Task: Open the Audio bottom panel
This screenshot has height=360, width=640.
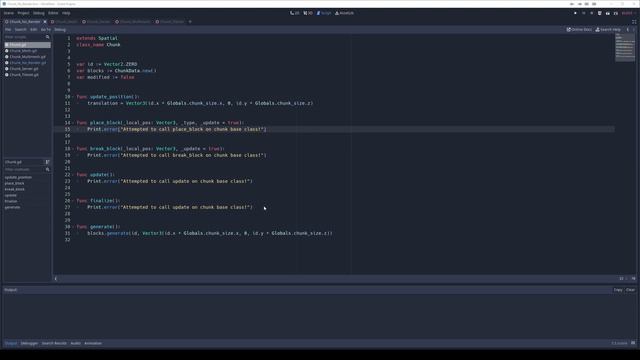Action: pos(76,343)
